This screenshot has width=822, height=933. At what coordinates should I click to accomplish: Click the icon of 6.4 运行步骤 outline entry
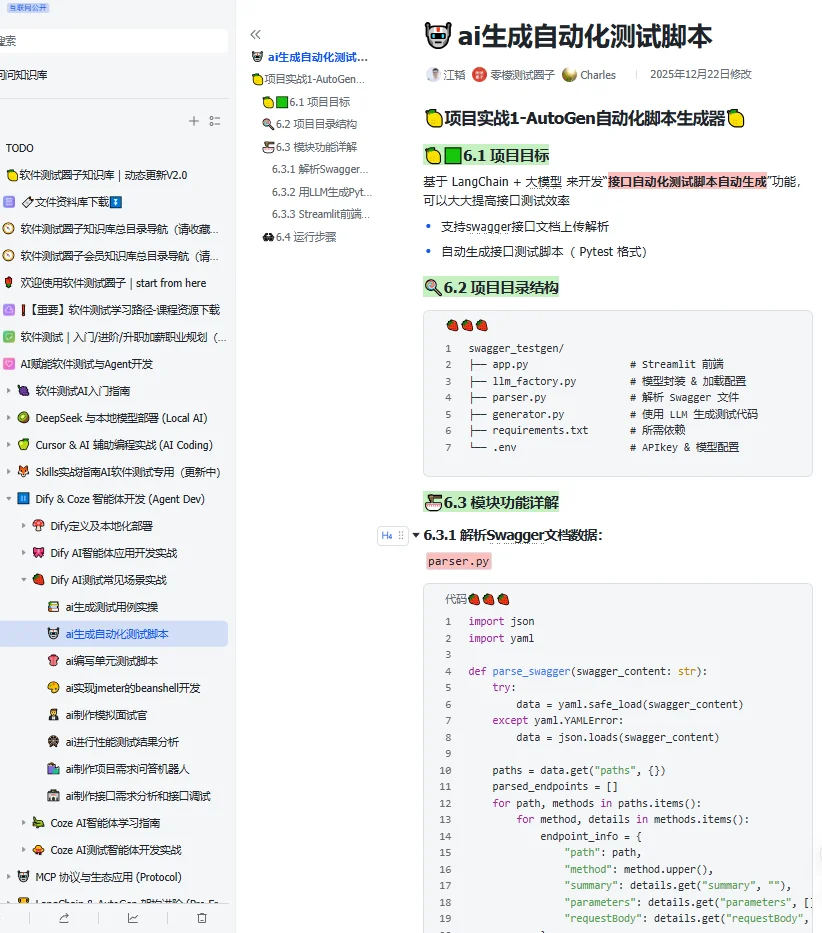(x=268, y=237)
